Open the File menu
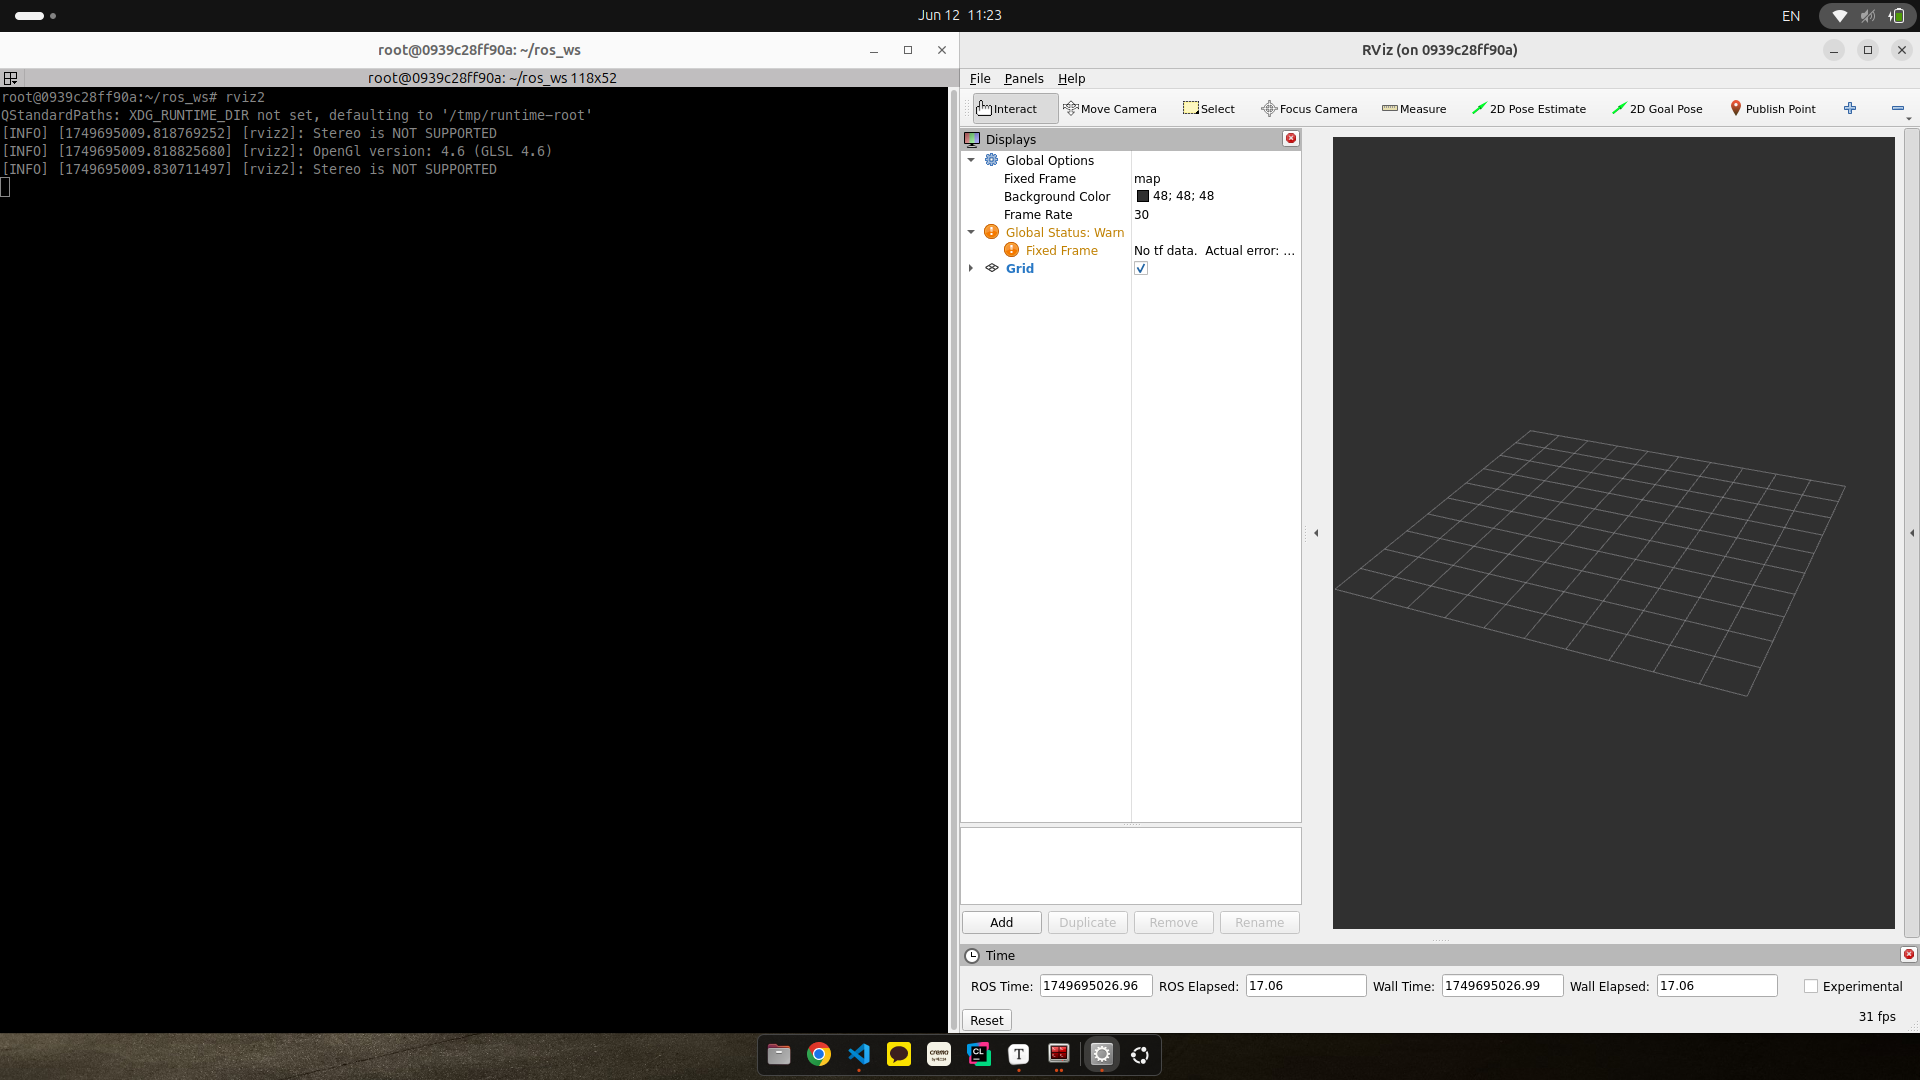The image size is (1920, 1080). pos(979,79)
